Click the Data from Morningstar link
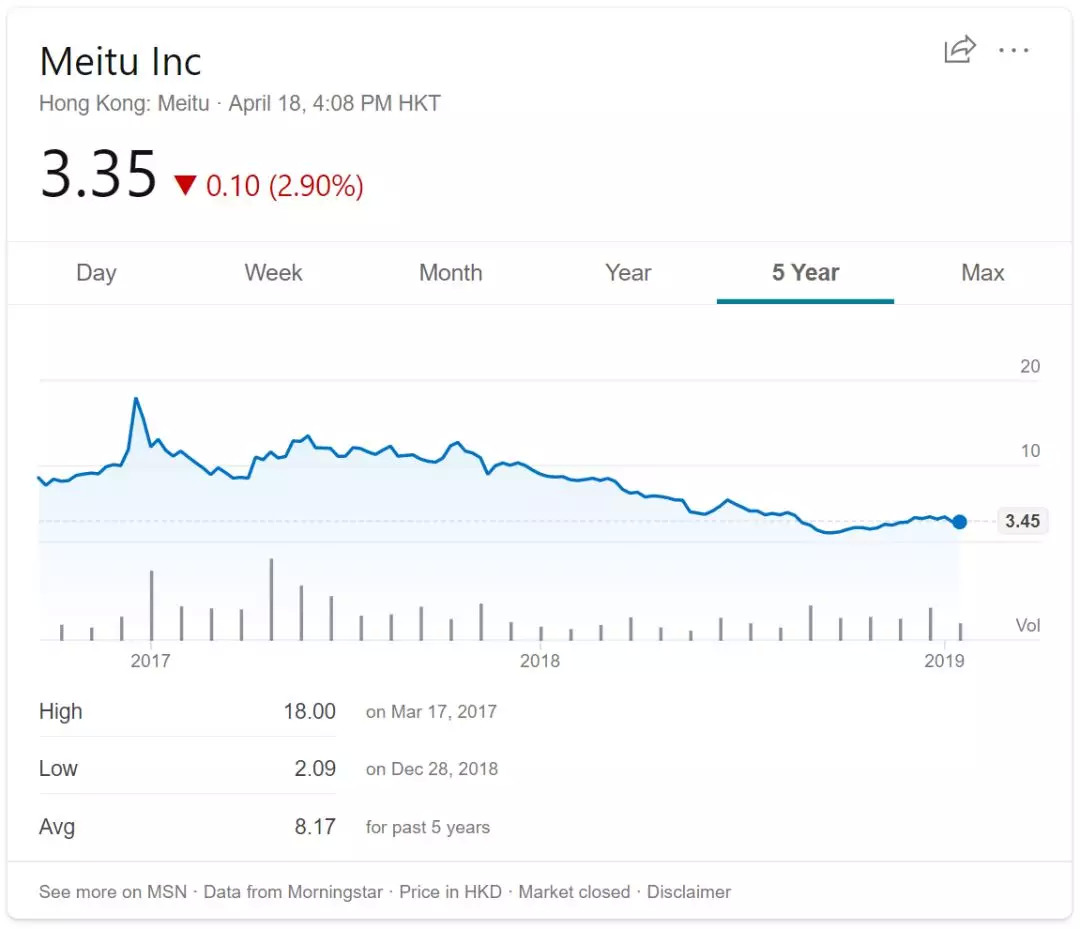This screenshot has width=1080, height=929. 293,891
